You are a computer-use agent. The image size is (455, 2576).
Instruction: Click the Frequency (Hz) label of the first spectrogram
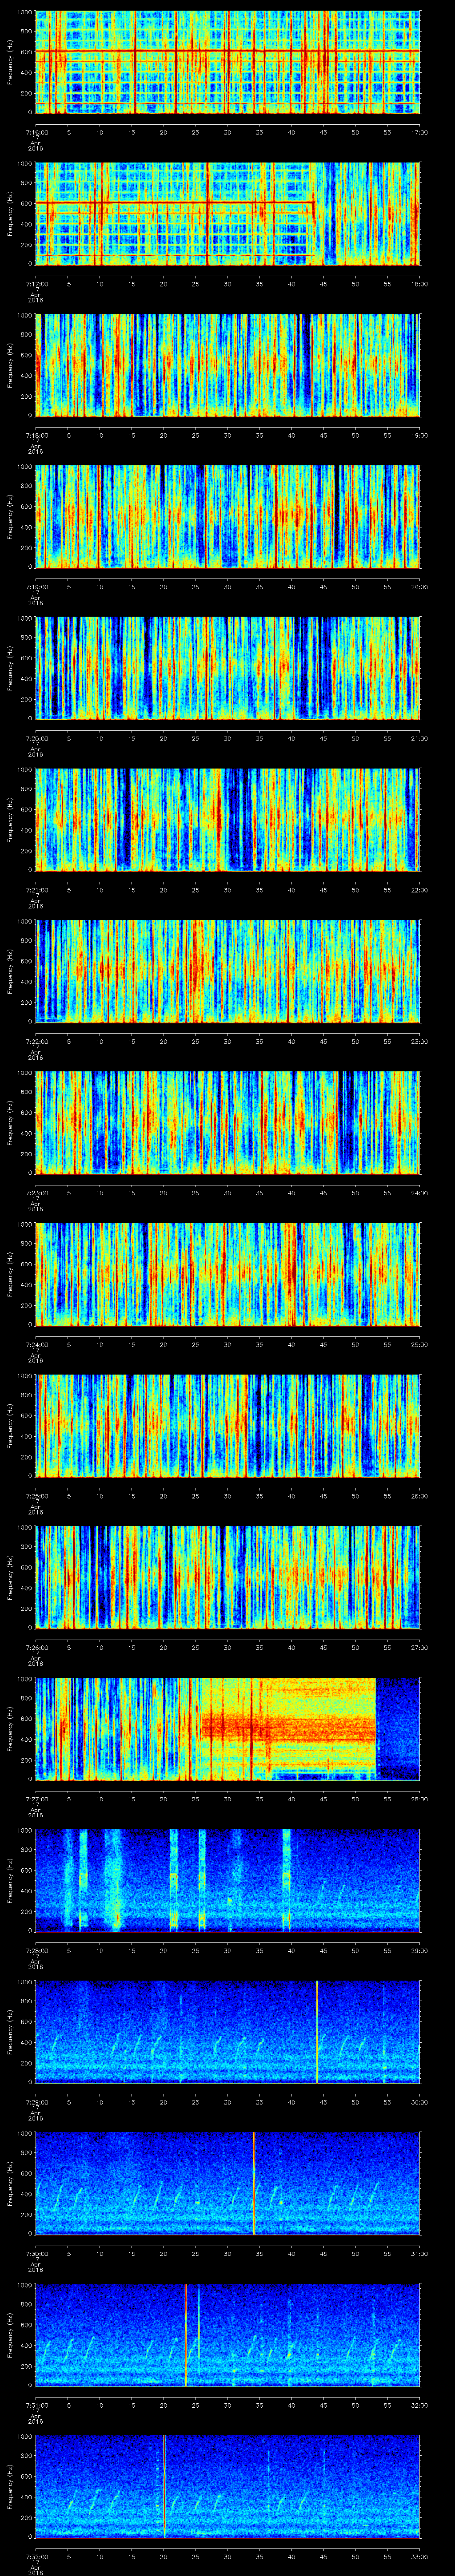click(10, 62)
